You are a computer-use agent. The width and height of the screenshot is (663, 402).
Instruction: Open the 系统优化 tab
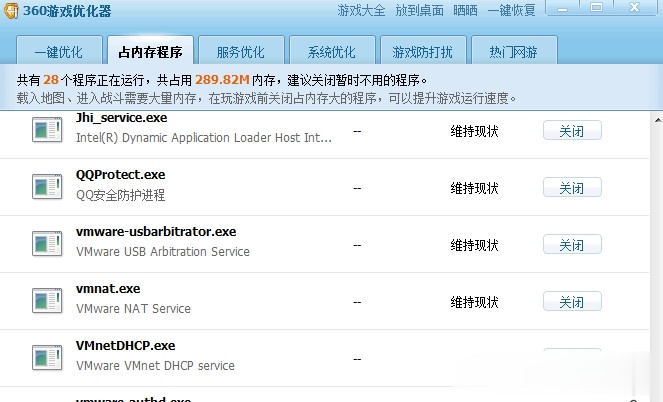(x=332, y=52)
